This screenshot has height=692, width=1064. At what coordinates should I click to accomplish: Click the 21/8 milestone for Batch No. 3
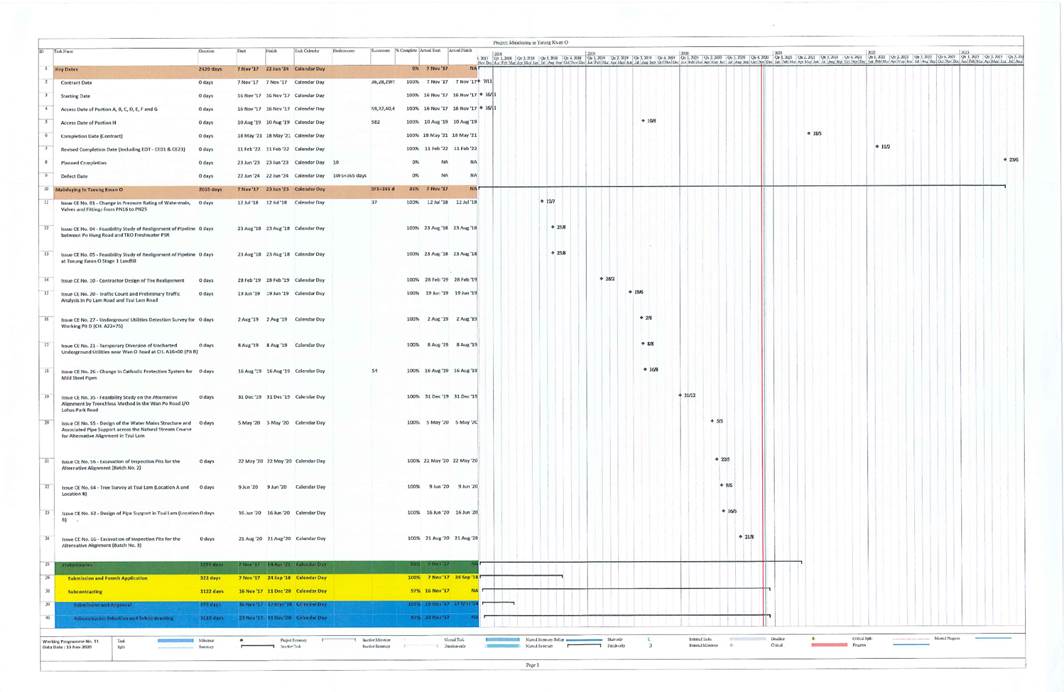click(740, 537)
